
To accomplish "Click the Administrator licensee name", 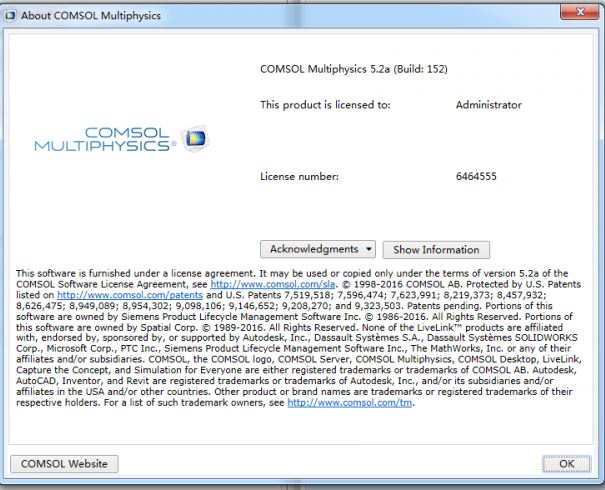I will [x=487, y=104].
